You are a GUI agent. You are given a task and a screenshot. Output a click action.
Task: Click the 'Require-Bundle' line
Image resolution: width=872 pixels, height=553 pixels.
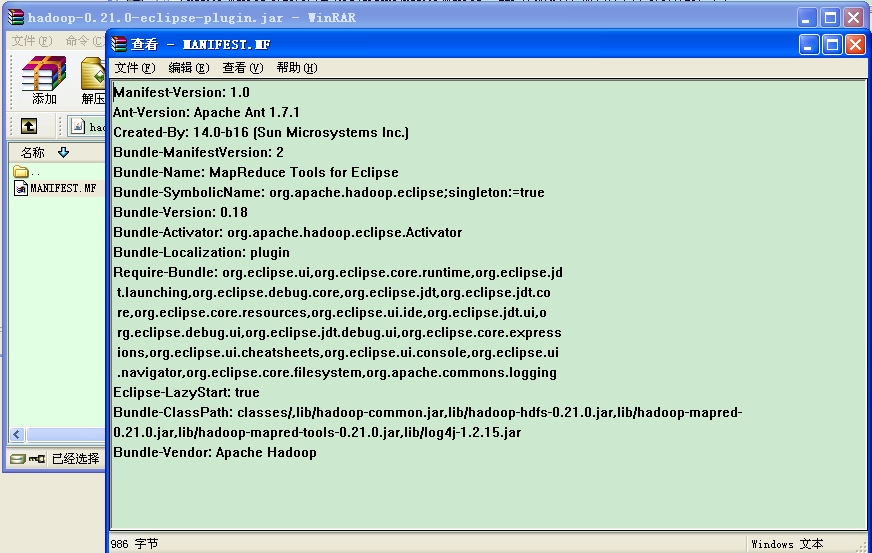pos(338,273)
